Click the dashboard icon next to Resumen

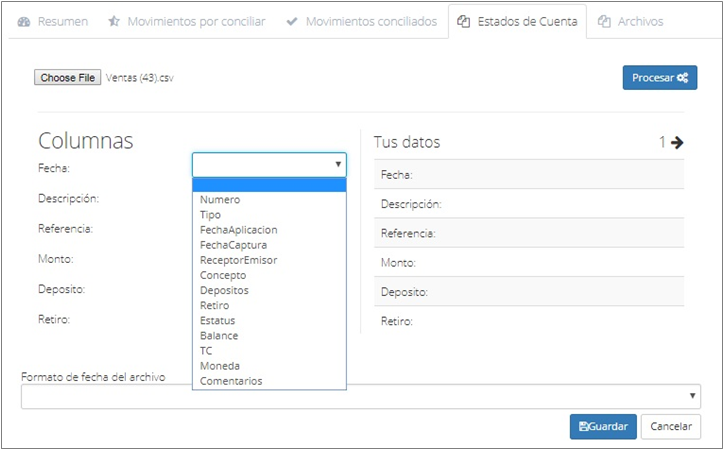click(x=24, y=22)
